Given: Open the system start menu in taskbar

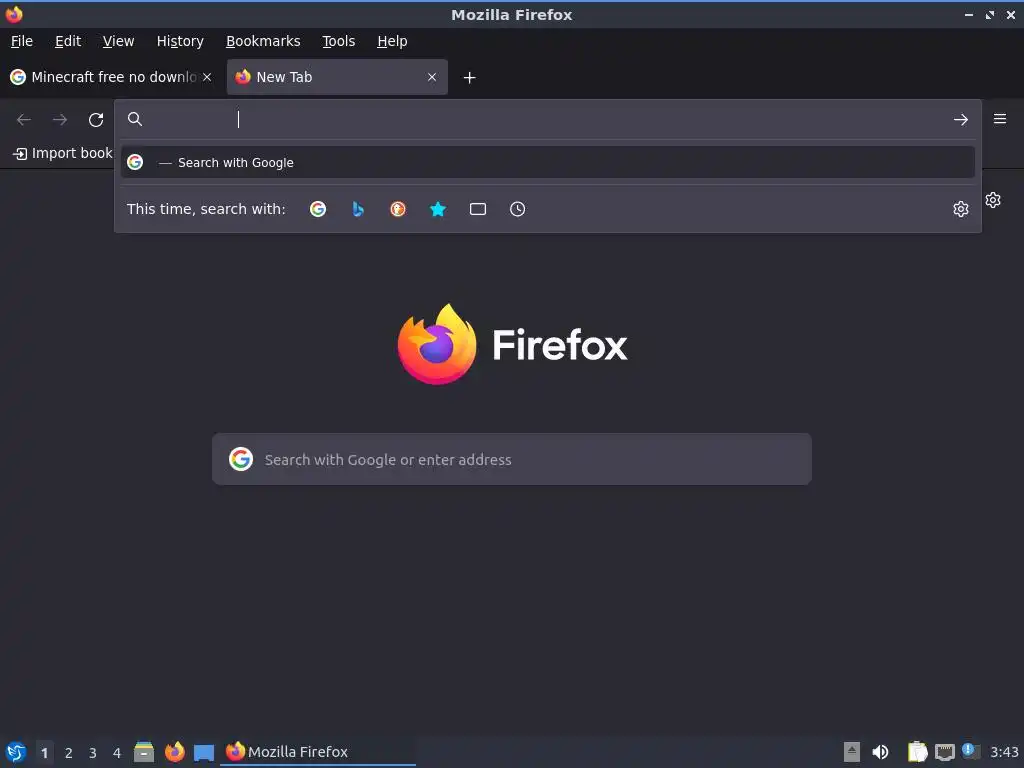Looking at the screenshot, I should [x=16, y=752].
